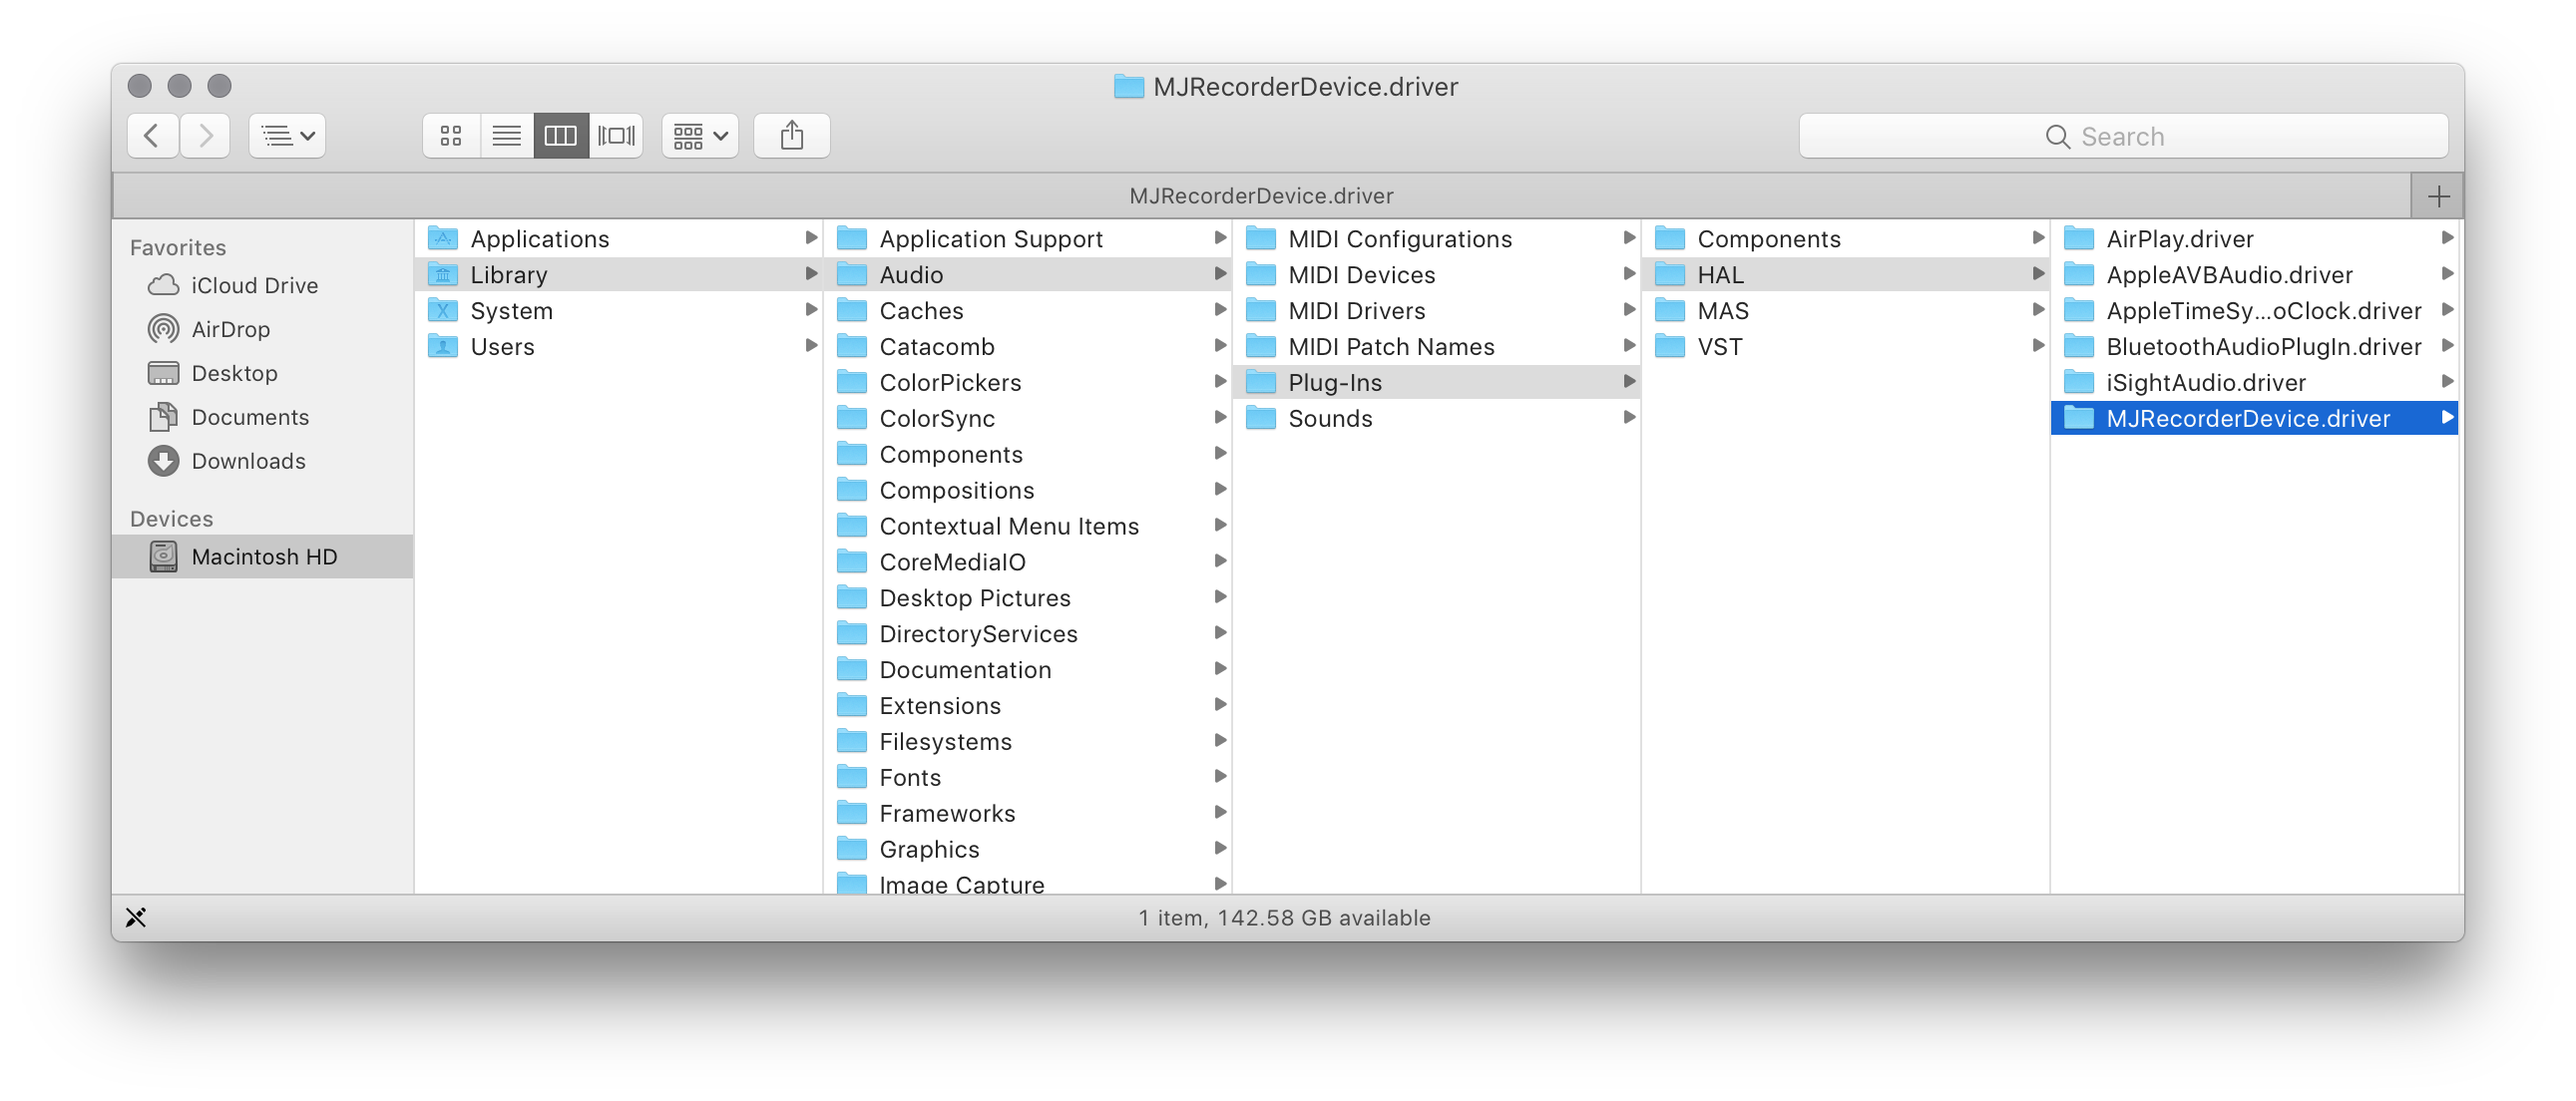
Task: Switch to icon view mode
Action: 451,136
